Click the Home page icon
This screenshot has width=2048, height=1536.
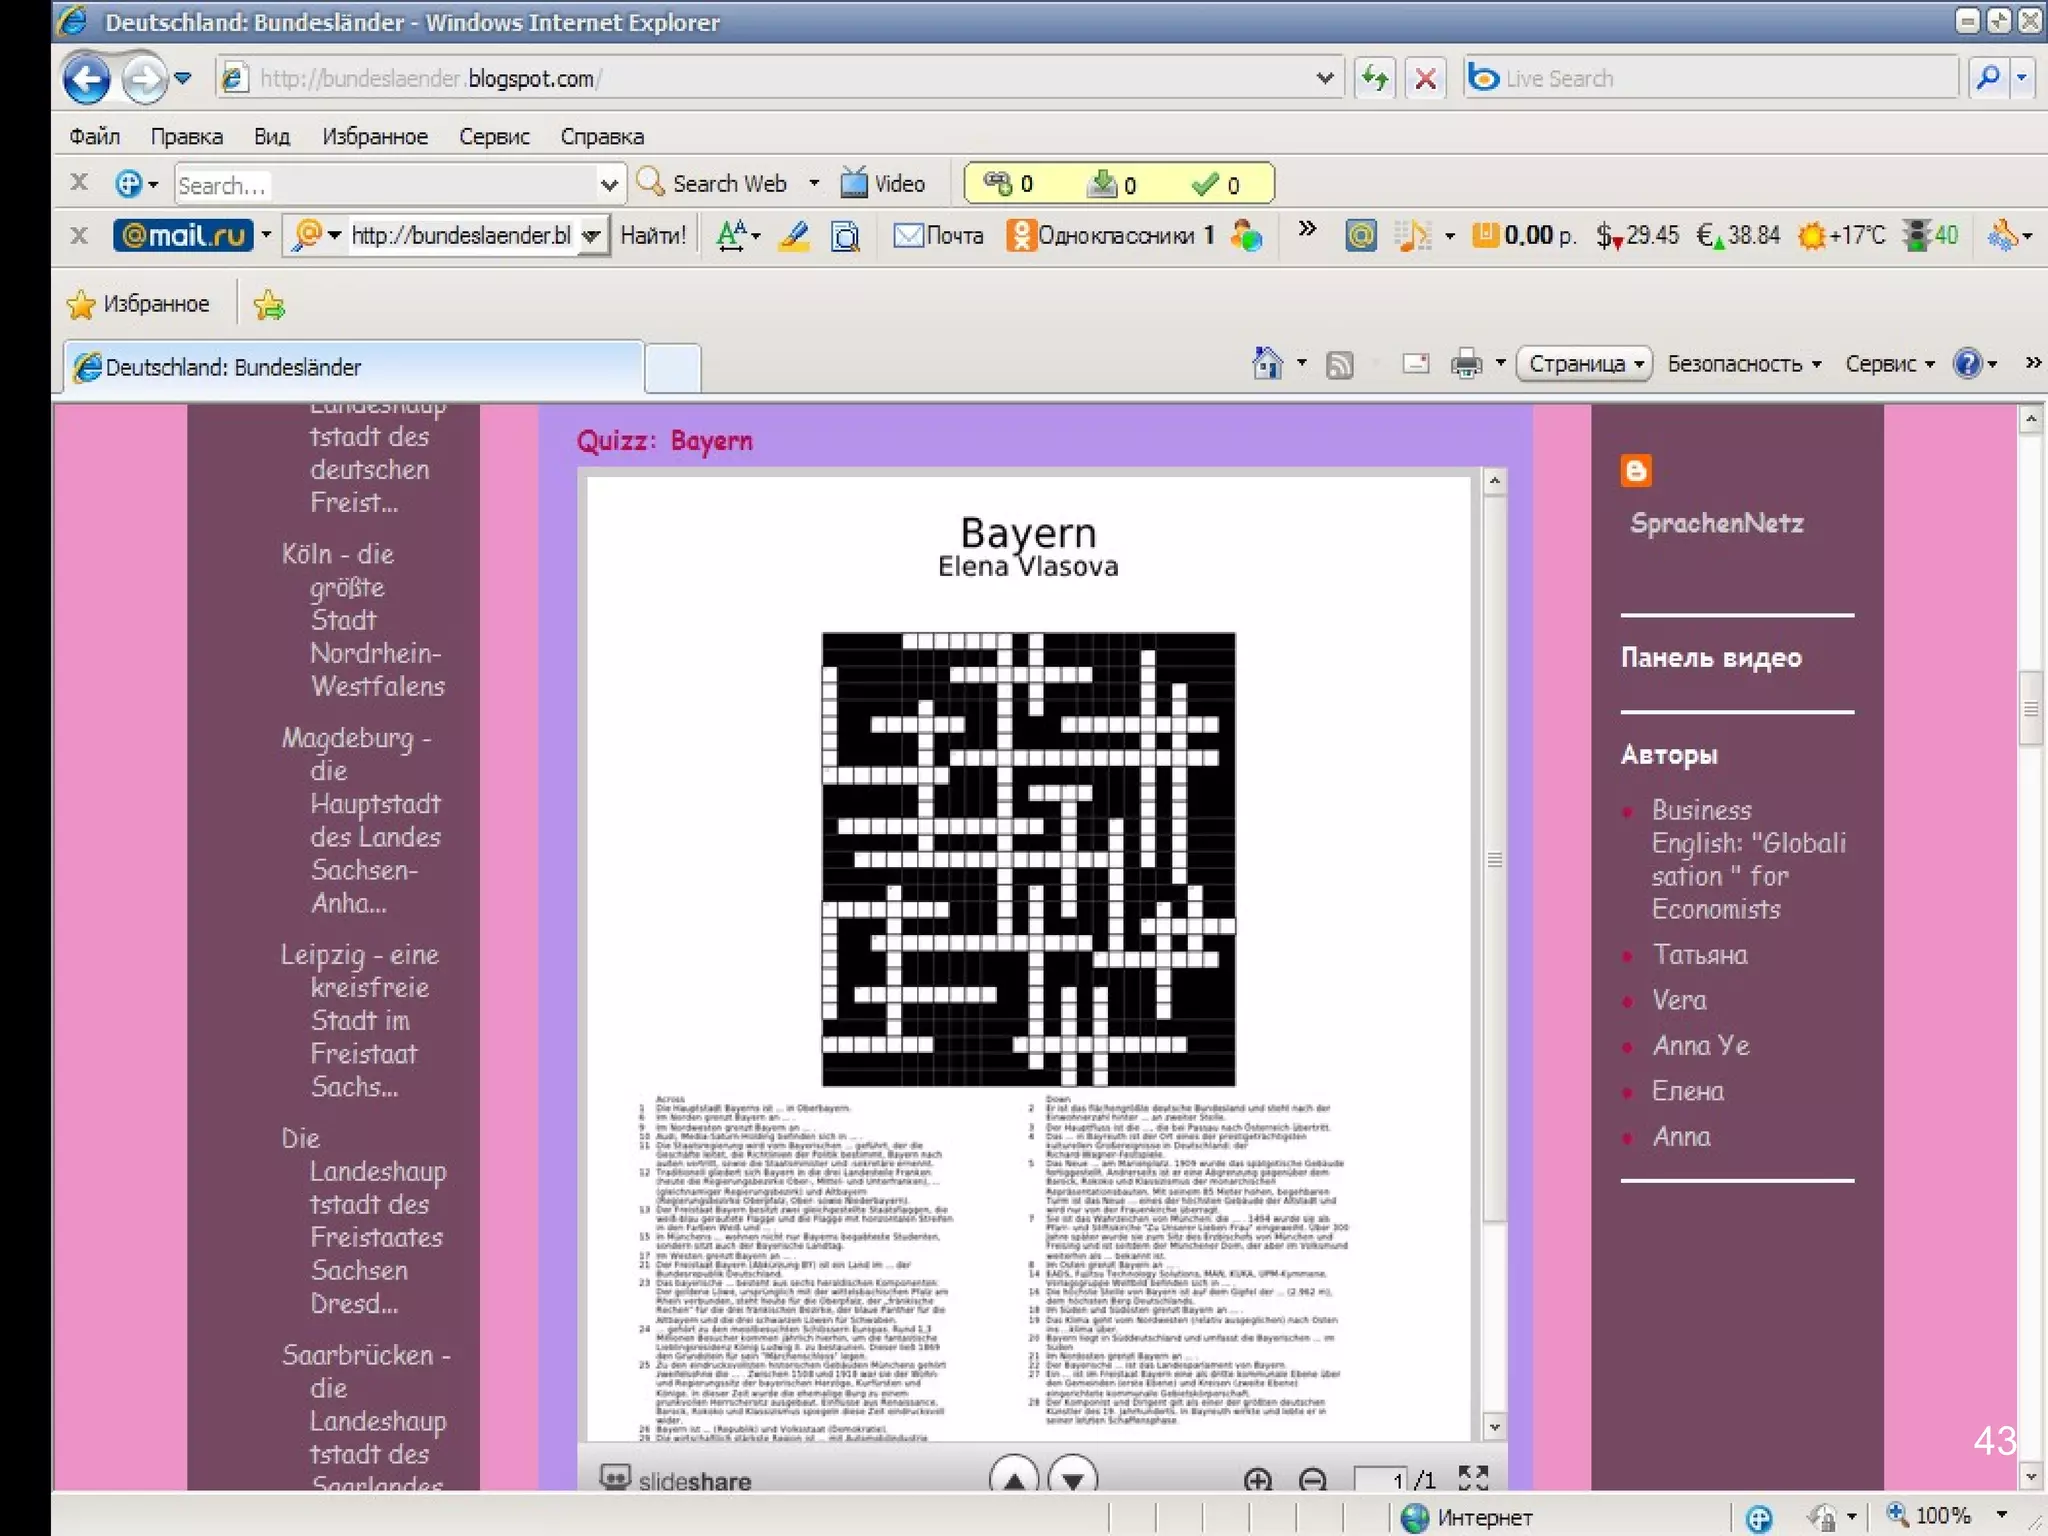(x=1266, y=364)
